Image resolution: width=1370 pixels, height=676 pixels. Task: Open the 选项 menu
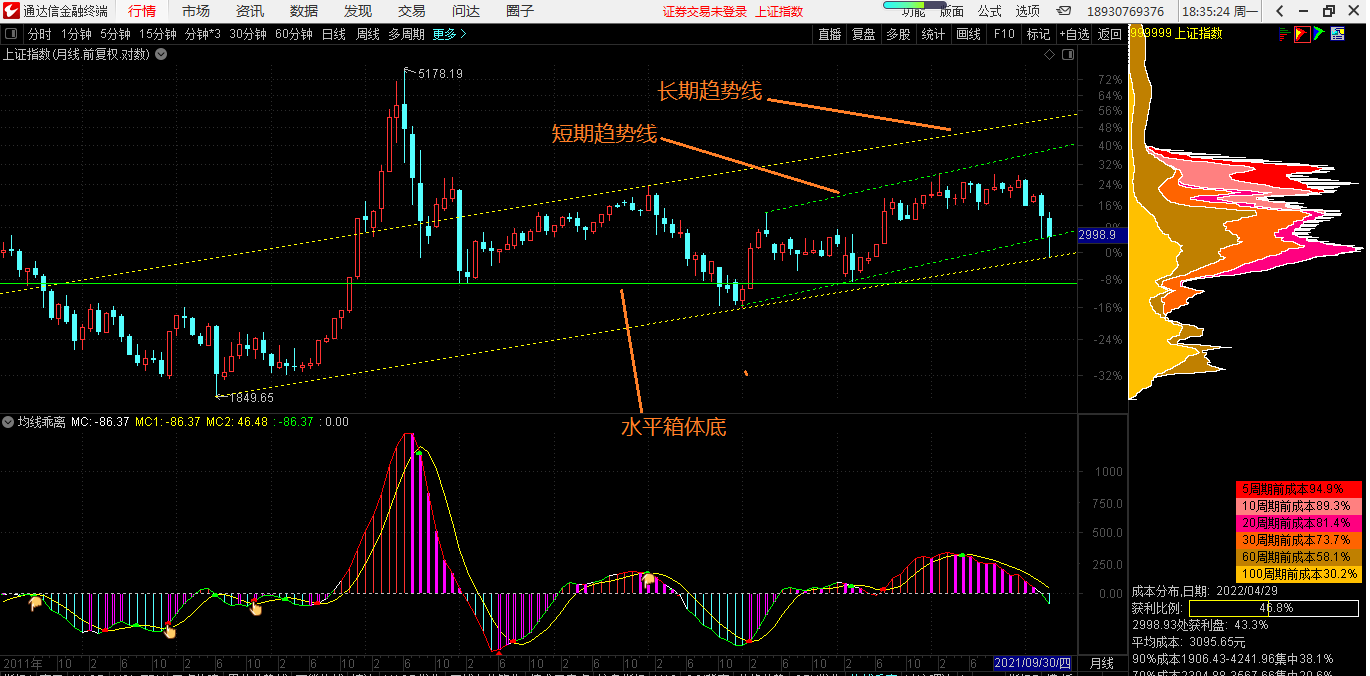1028,11
